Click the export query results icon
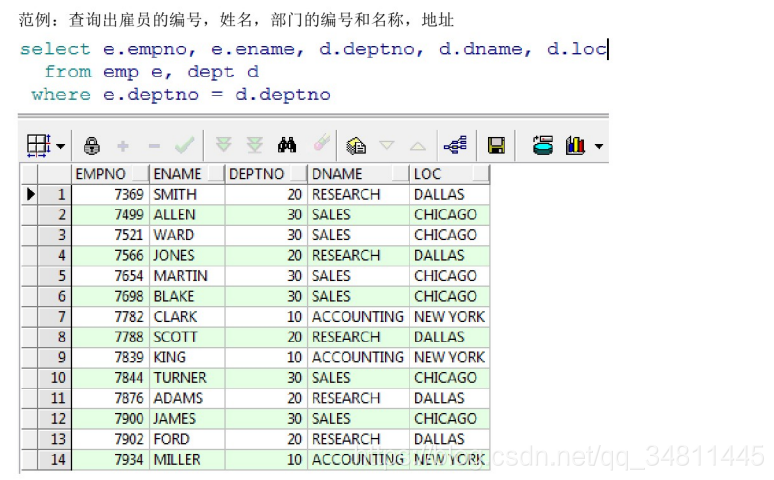The height and width of the screenshot is (480, 774). (x=356, y=146)
